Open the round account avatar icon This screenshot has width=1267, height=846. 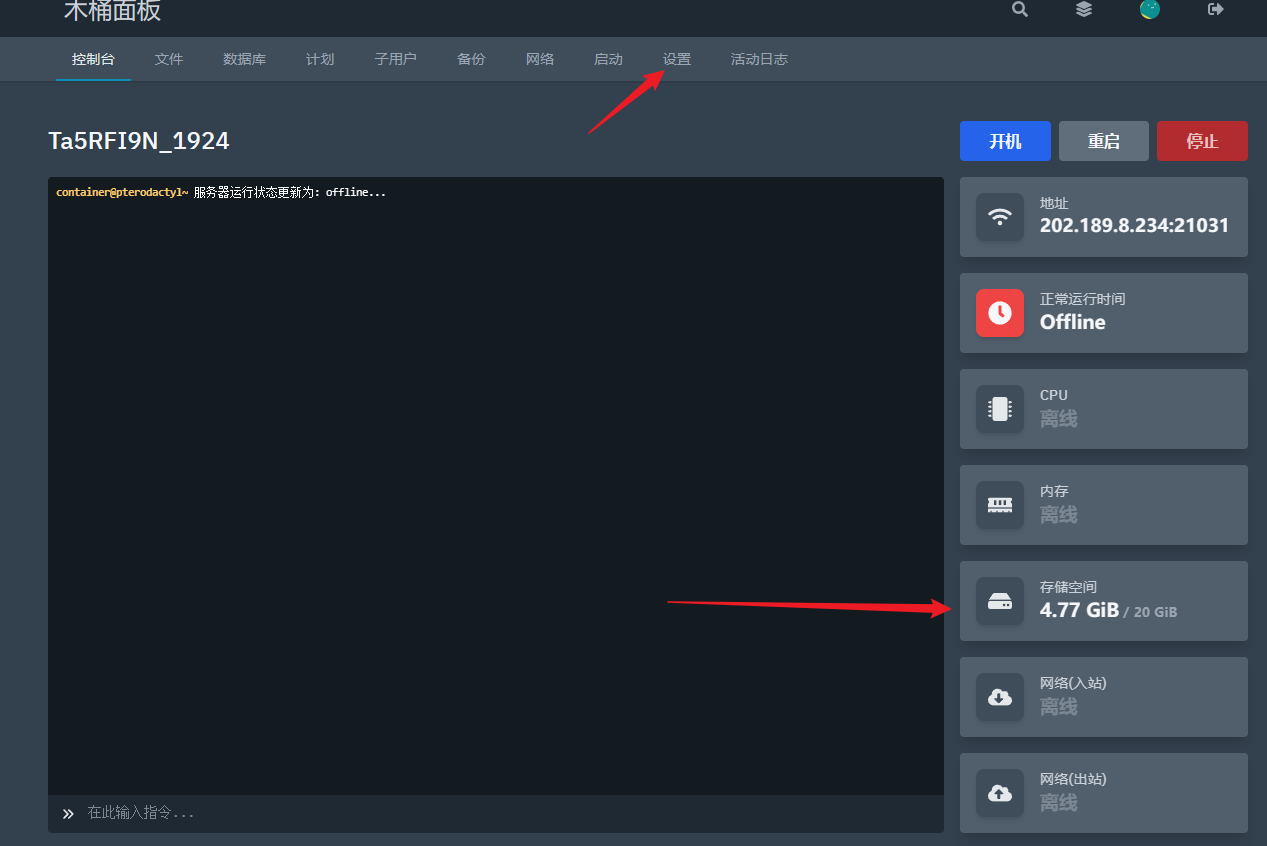point(1150,9)
